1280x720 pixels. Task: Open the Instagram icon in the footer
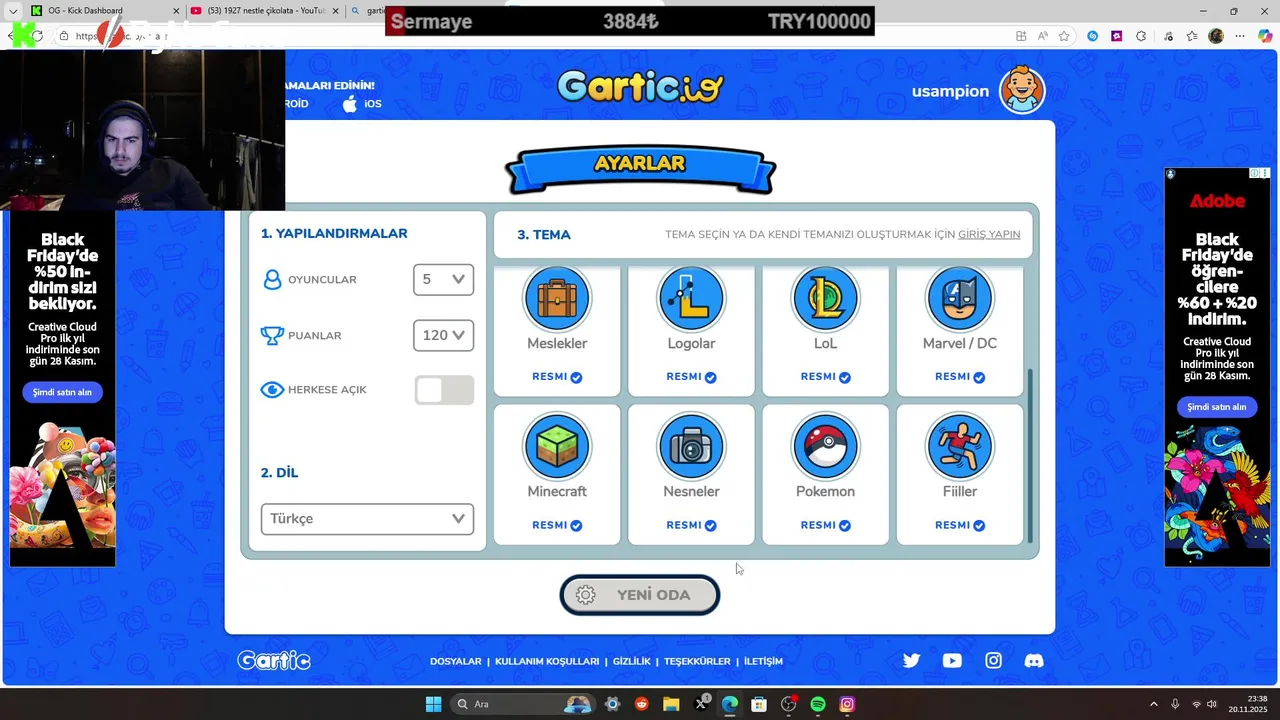[x=993, y=660]
